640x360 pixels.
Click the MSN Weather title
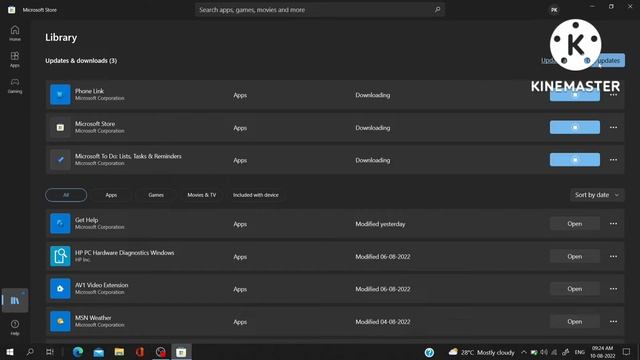click(93, 318)
